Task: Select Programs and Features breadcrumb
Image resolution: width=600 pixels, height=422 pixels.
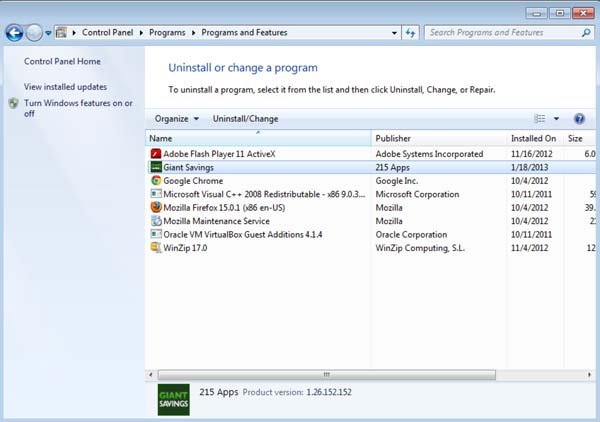Action: [244, 33]
